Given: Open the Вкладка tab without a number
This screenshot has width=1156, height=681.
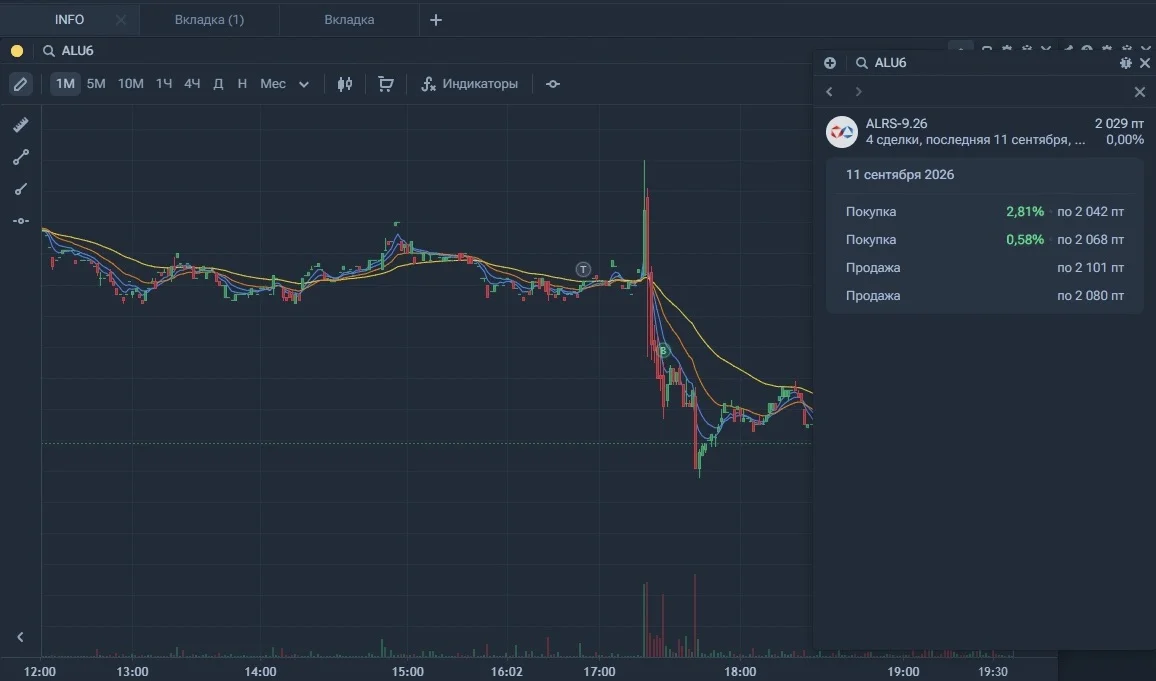Looking at the screenshot, I should tap(349, 20).
